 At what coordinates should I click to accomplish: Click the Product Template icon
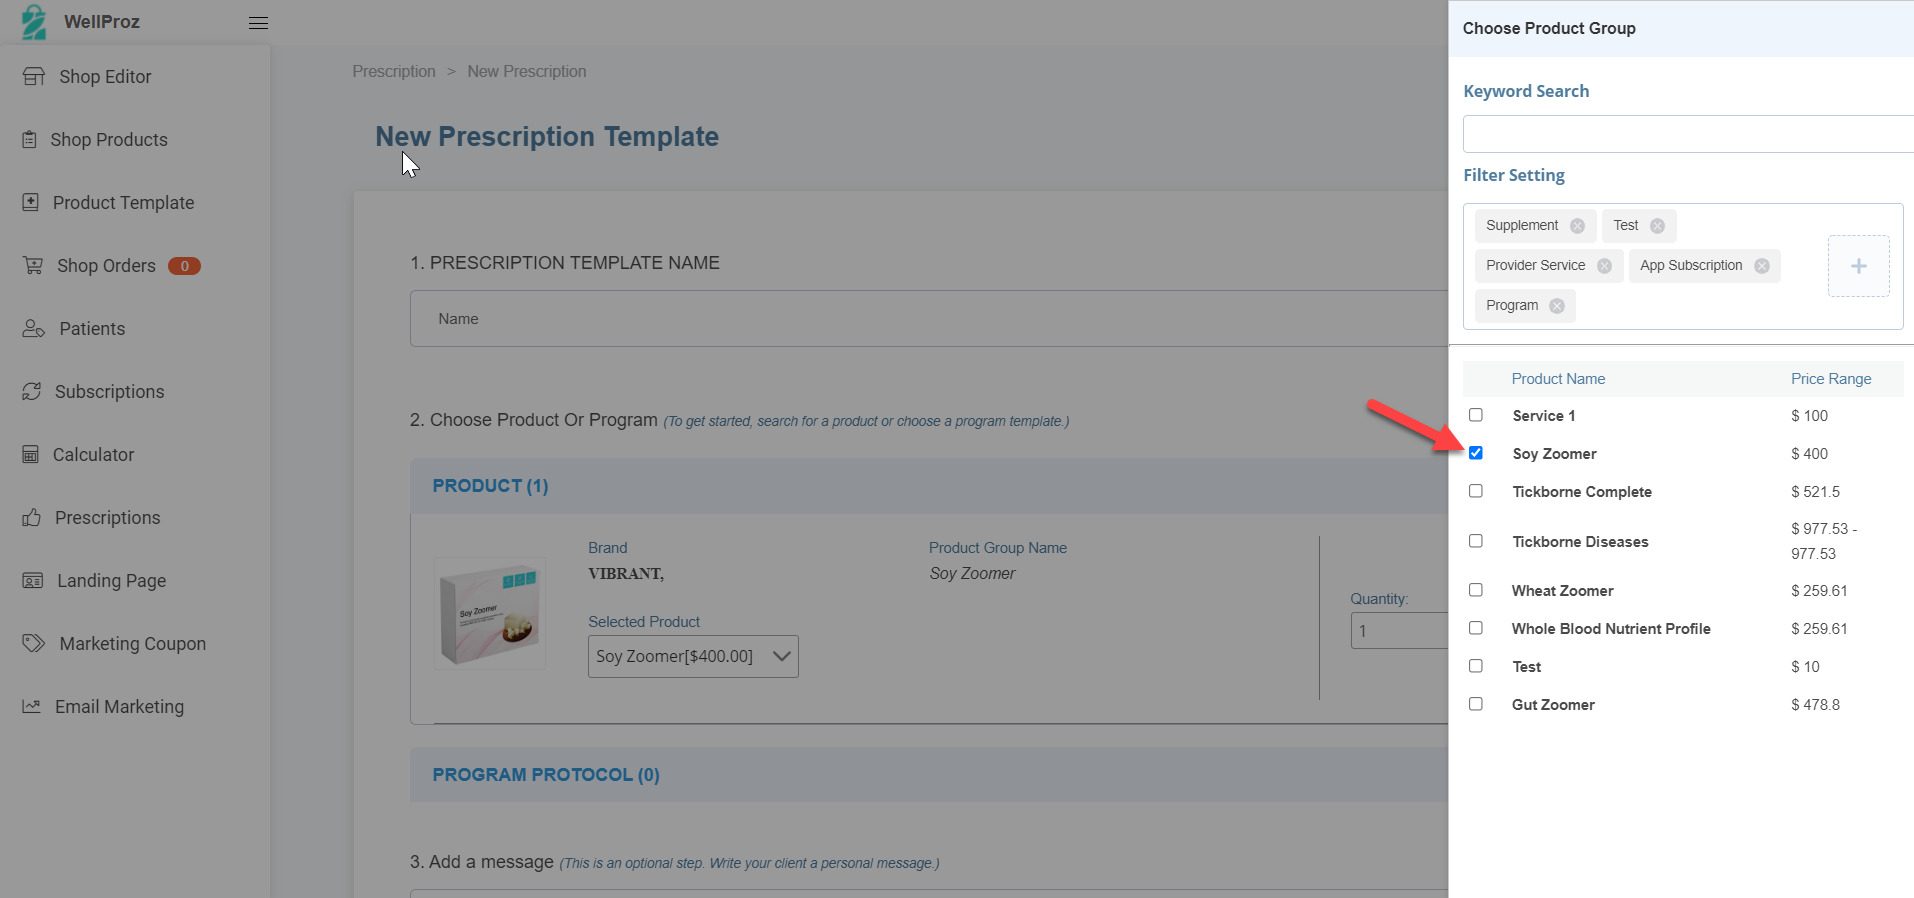(x=31, y=202)
